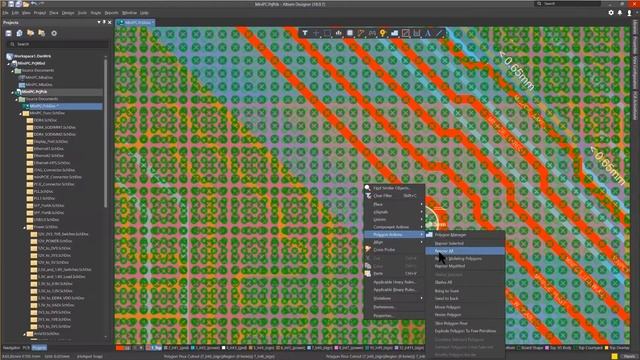Choose Shelve All in the polygon submenu
This screenshot has width=640, height=360.
click(x=465, y=282)
